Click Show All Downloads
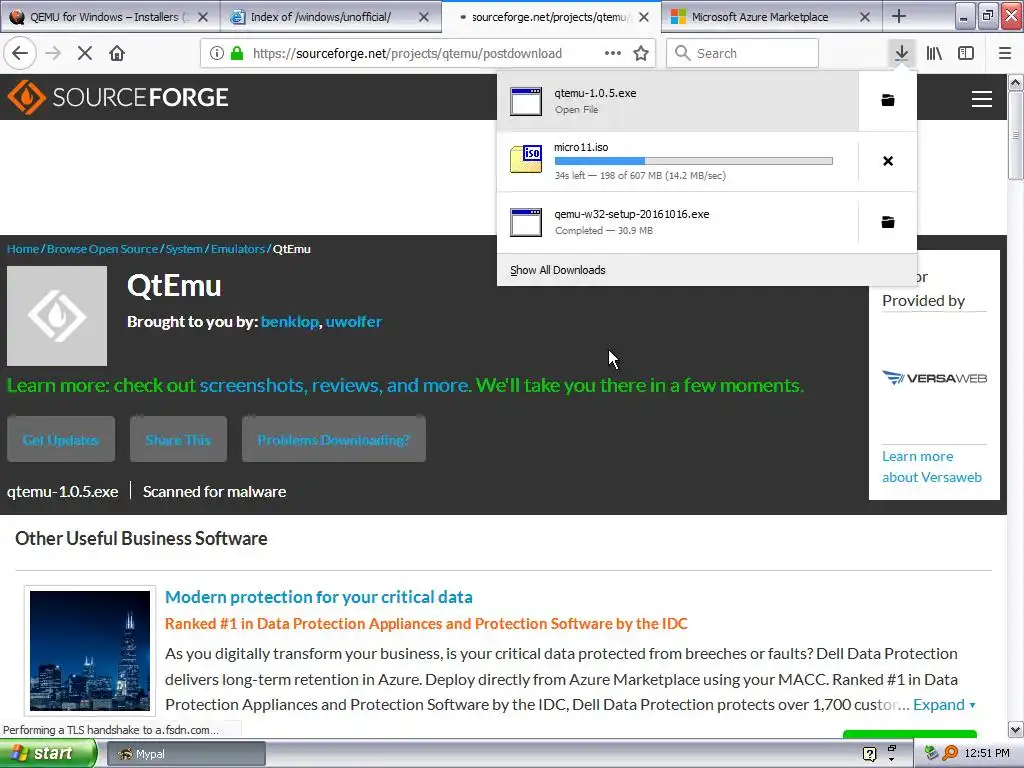 (x=558, y=270)
